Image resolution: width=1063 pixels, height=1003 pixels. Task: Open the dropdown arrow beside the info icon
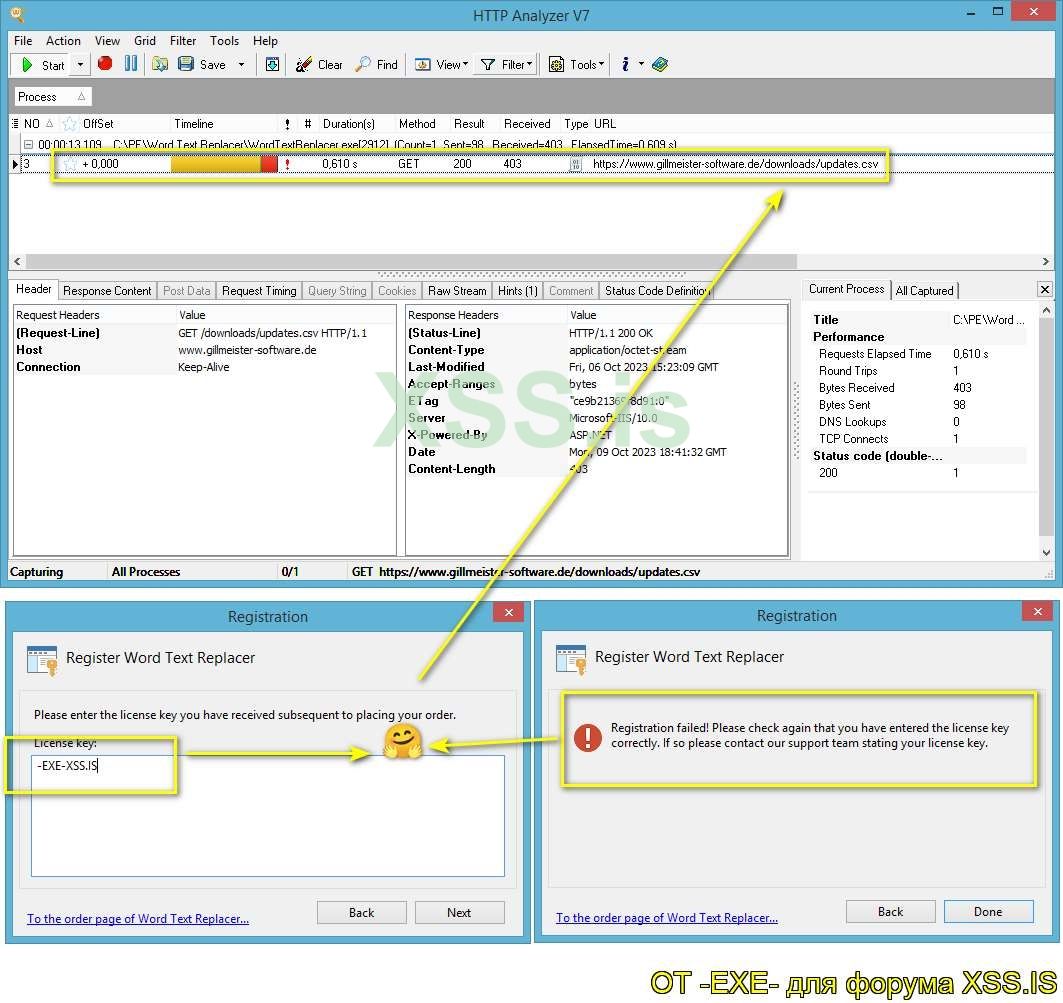tap(641, 65)
